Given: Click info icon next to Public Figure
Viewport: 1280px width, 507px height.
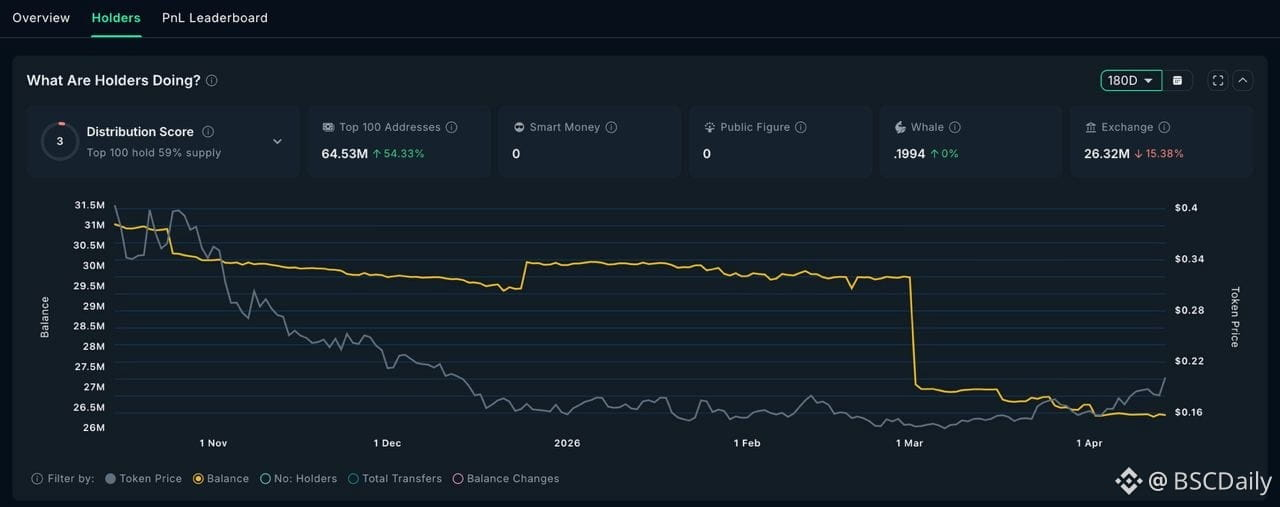Looking at the screenshot, I should pos(801,128).
